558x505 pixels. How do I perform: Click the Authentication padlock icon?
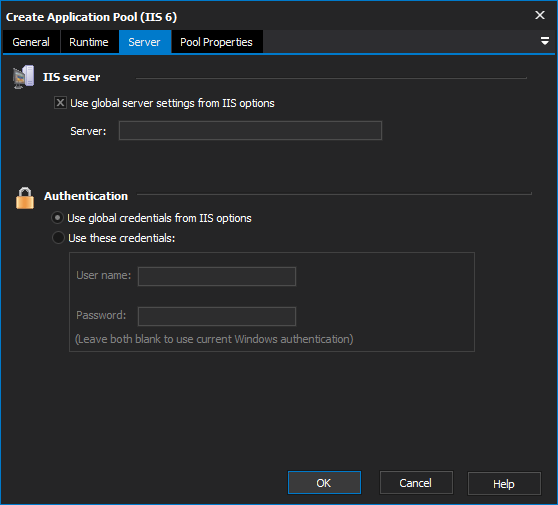[x=25, y=198]
